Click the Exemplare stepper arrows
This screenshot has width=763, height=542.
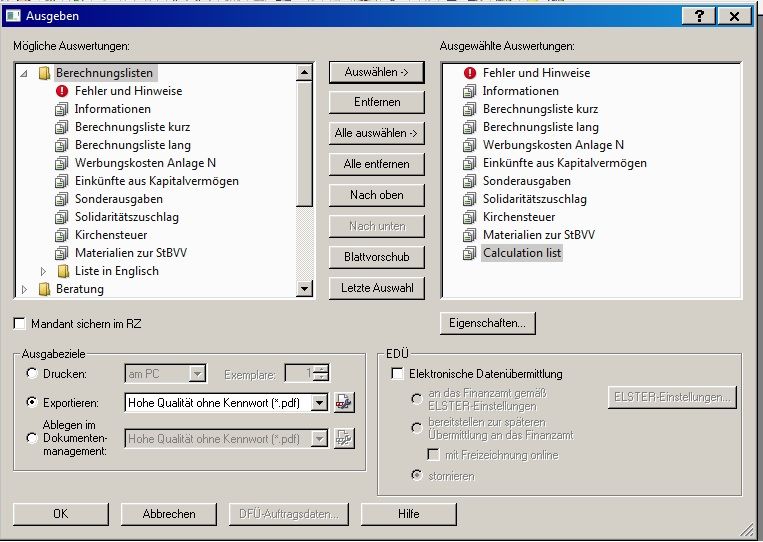click(x=321, y=373)
